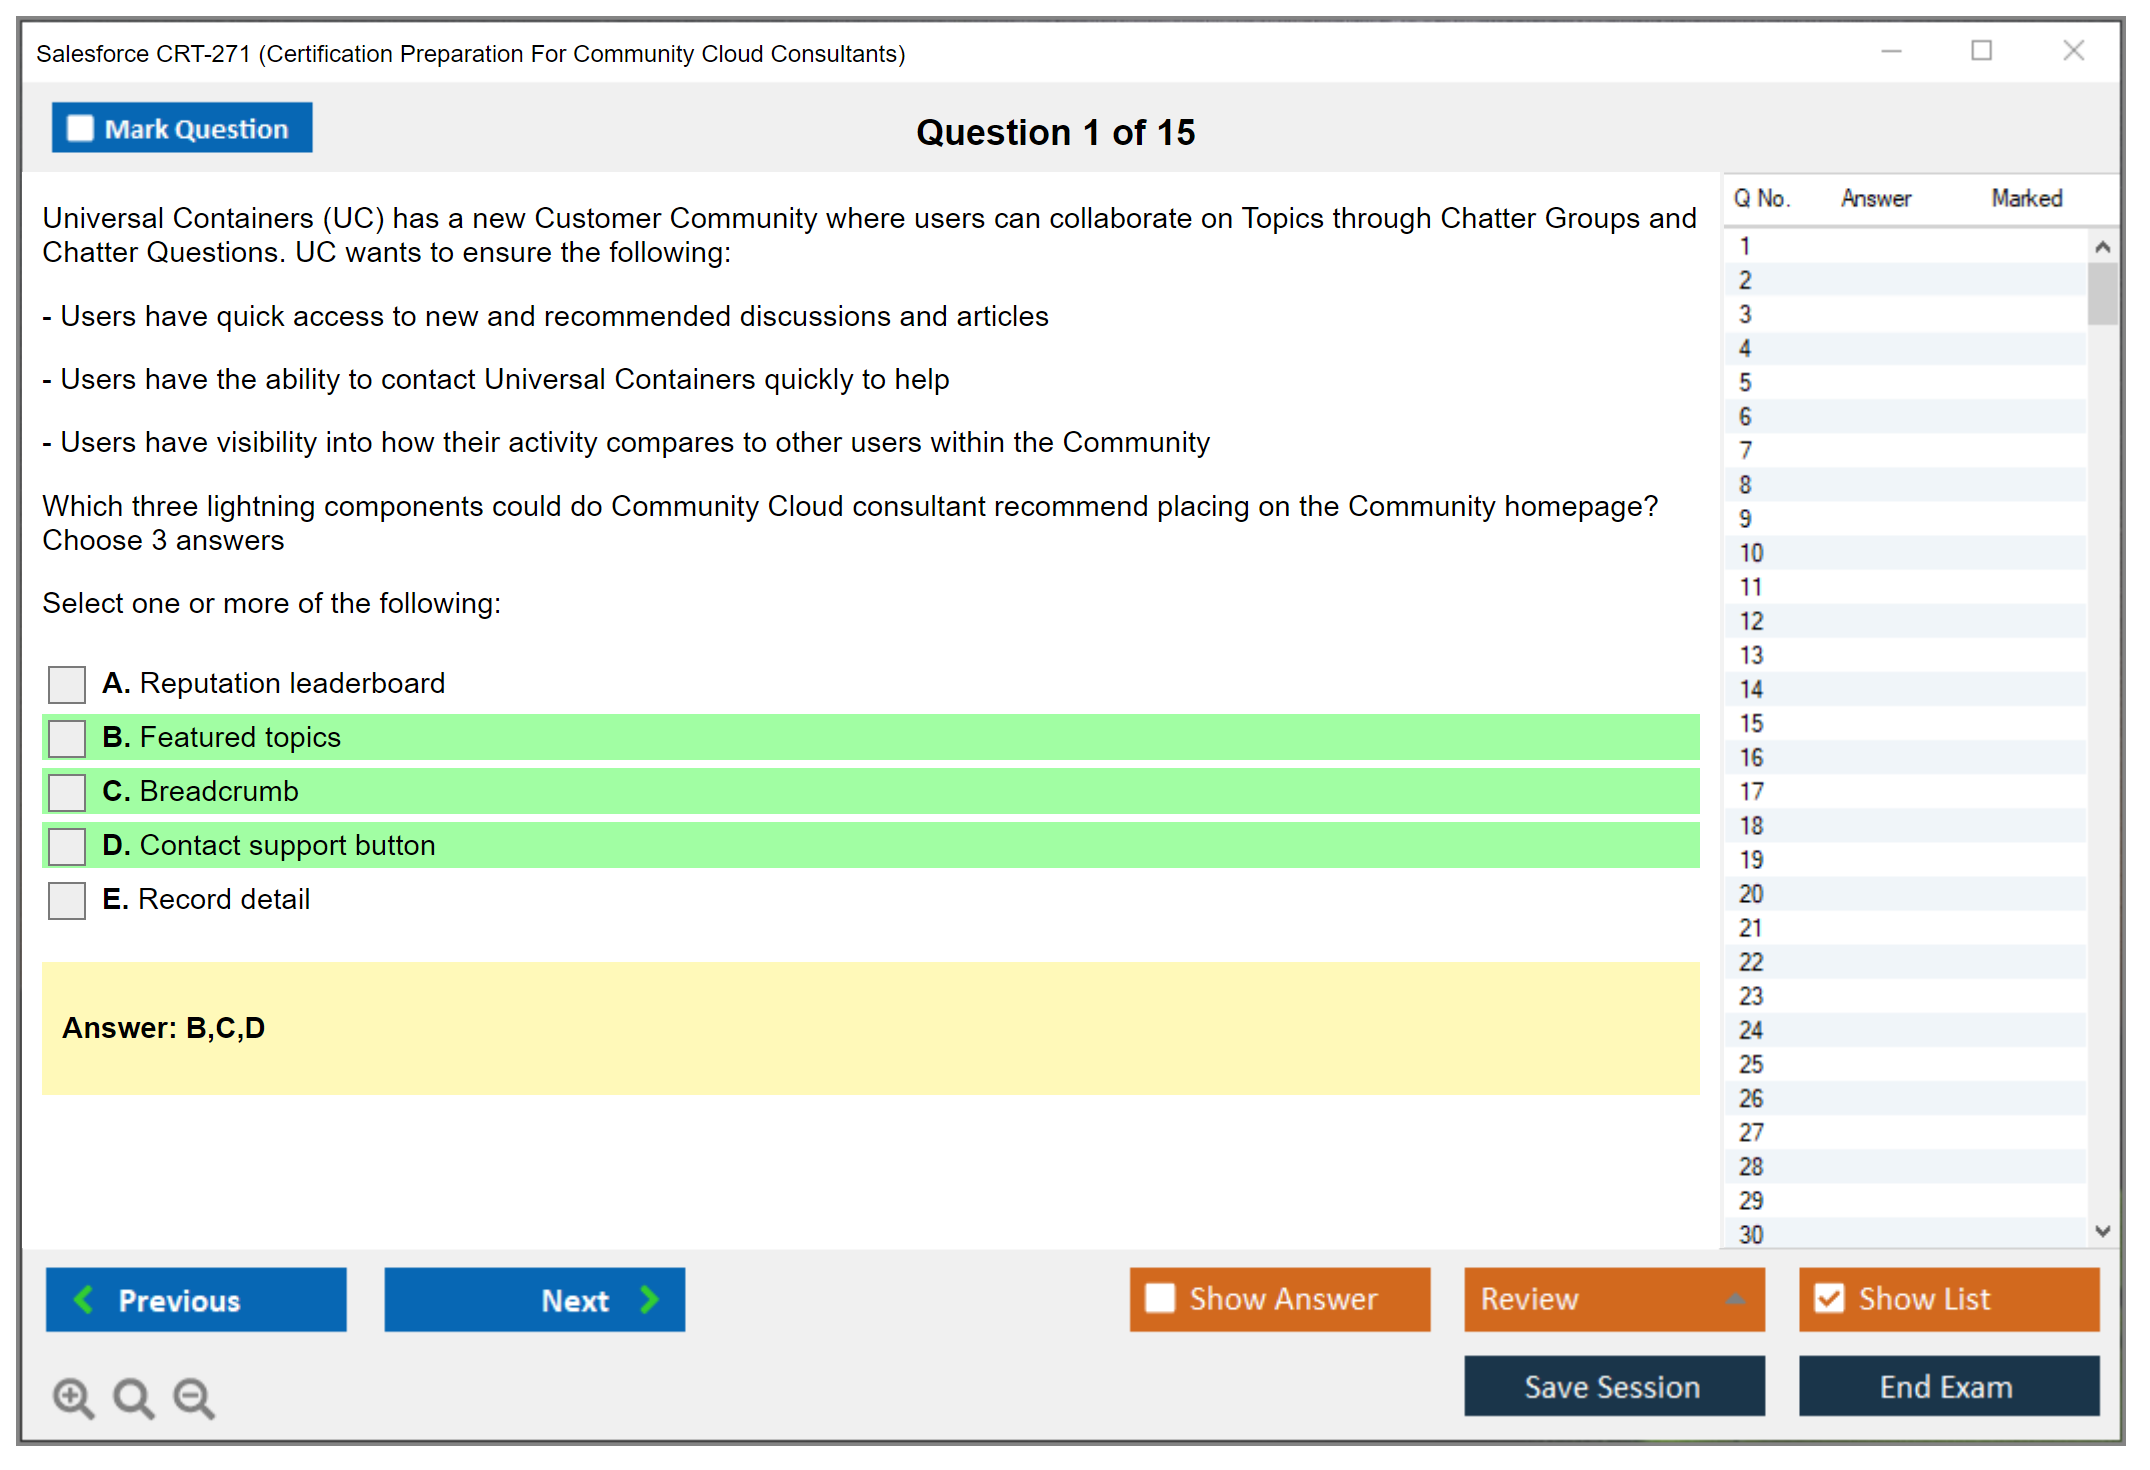The image size is (2150, 1470).
Task: Toggle the Show Answer option
Action: 1160,1298
